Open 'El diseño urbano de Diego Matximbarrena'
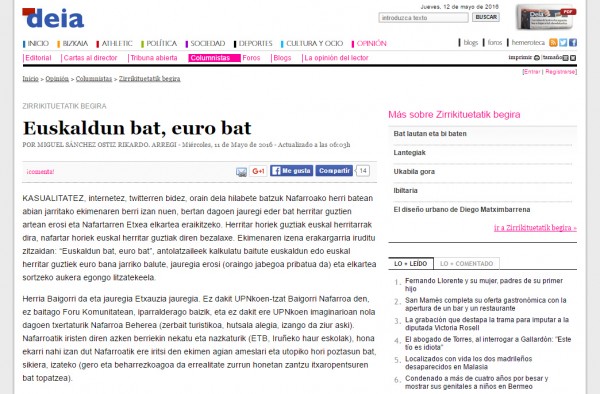This screenshot has height=394, width=600. coord(462,209)
